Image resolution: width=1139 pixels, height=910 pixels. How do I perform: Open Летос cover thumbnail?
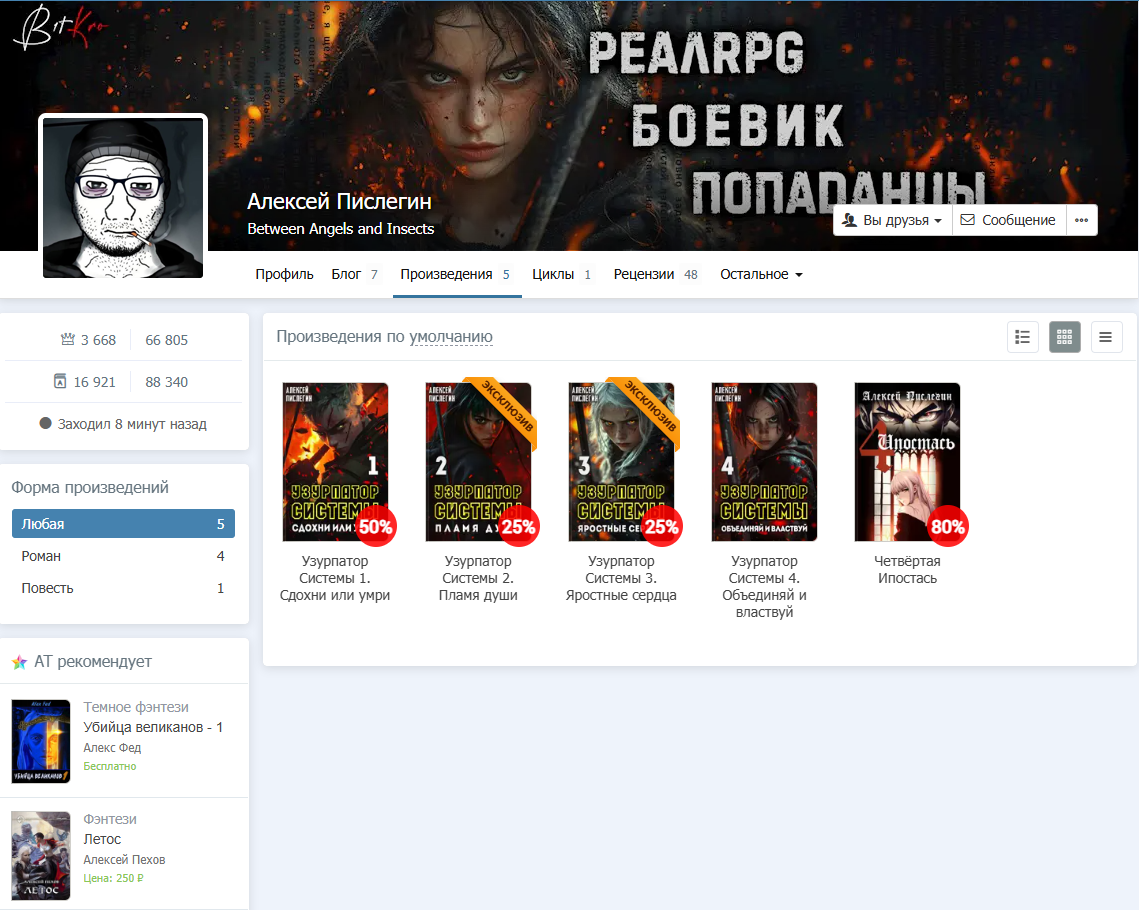tap(41, 856)
